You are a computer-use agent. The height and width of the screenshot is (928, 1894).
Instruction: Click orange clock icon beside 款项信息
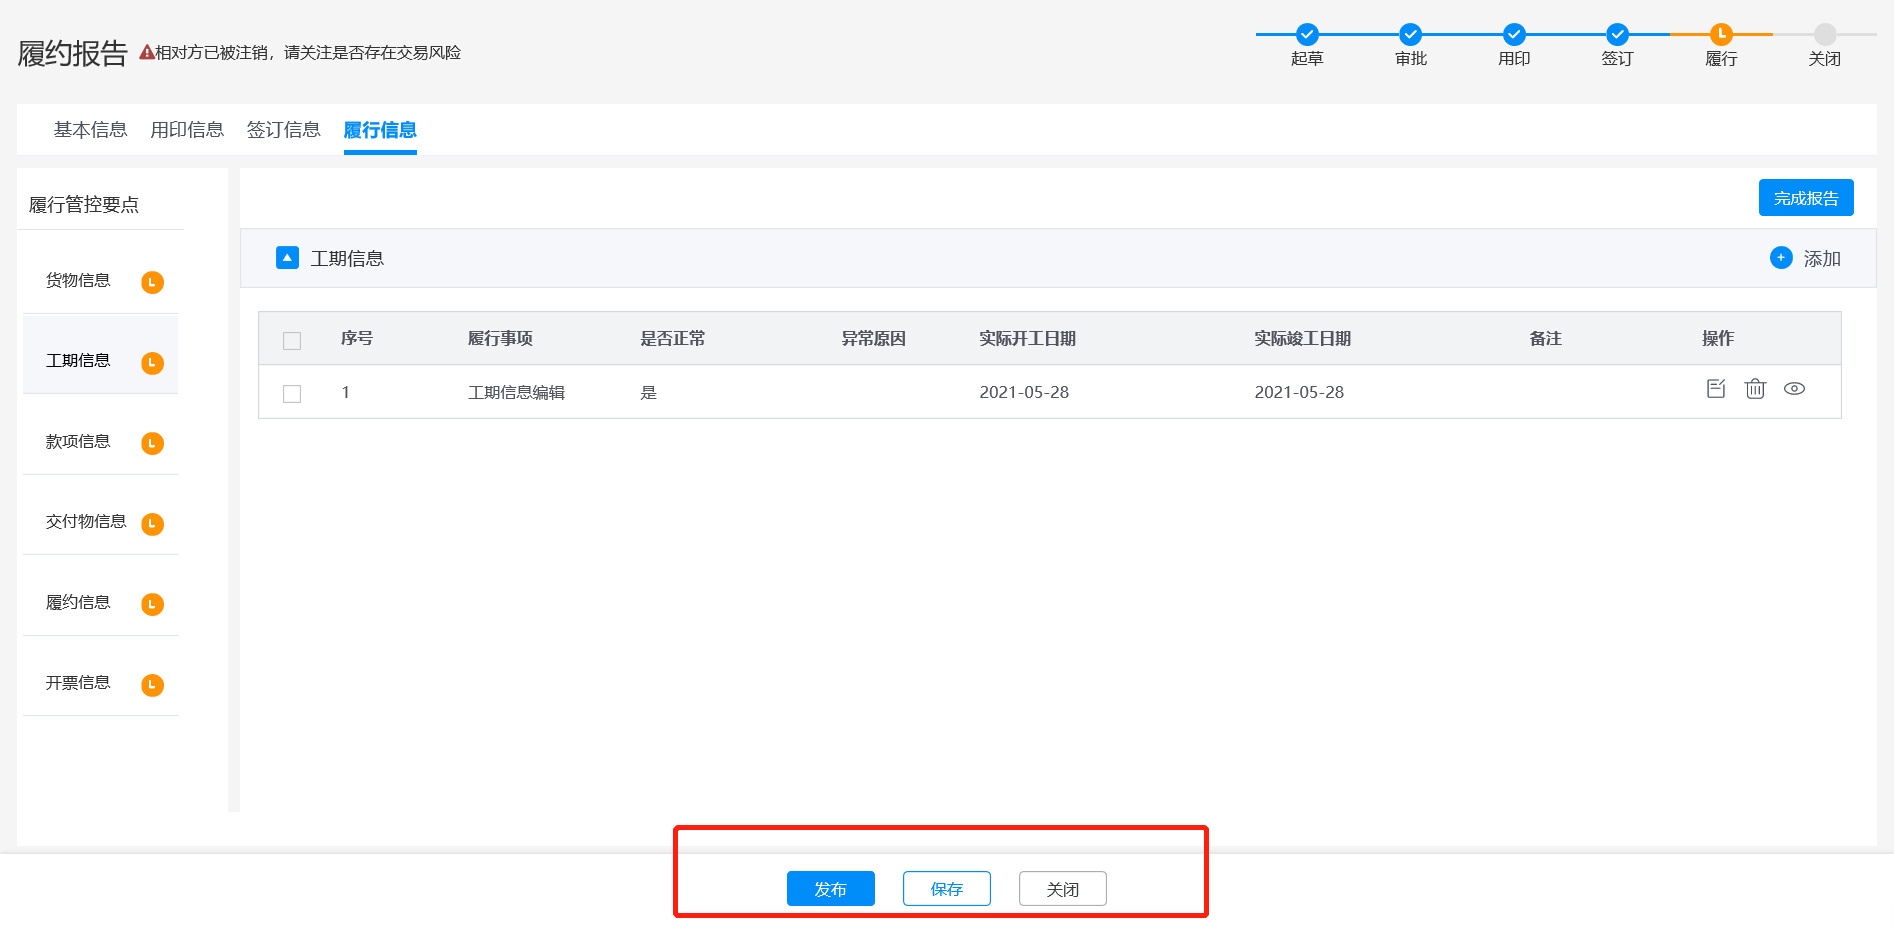pos(152,443)
